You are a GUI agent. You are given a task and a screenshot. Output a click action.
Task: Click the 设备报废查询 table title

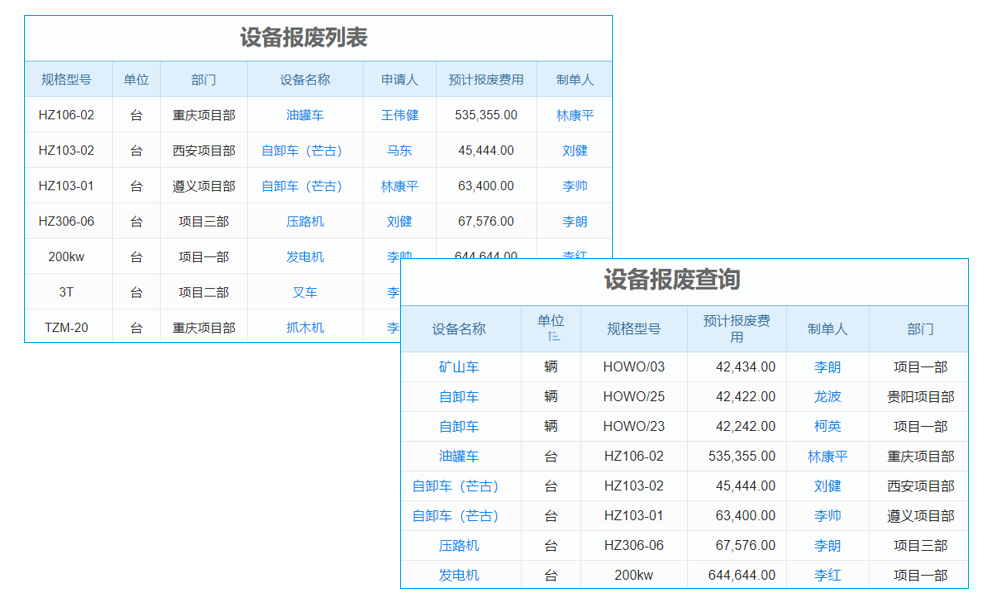tap(699, 281)
